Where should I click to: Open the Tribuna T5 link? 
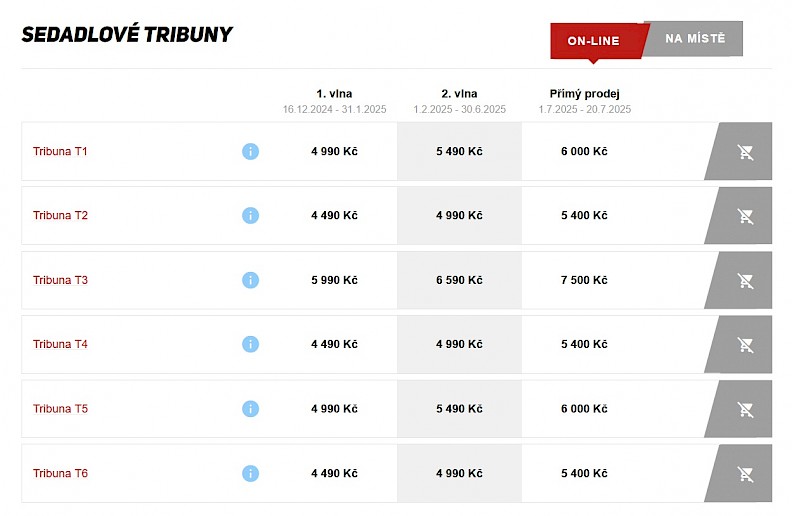(60, 409)
